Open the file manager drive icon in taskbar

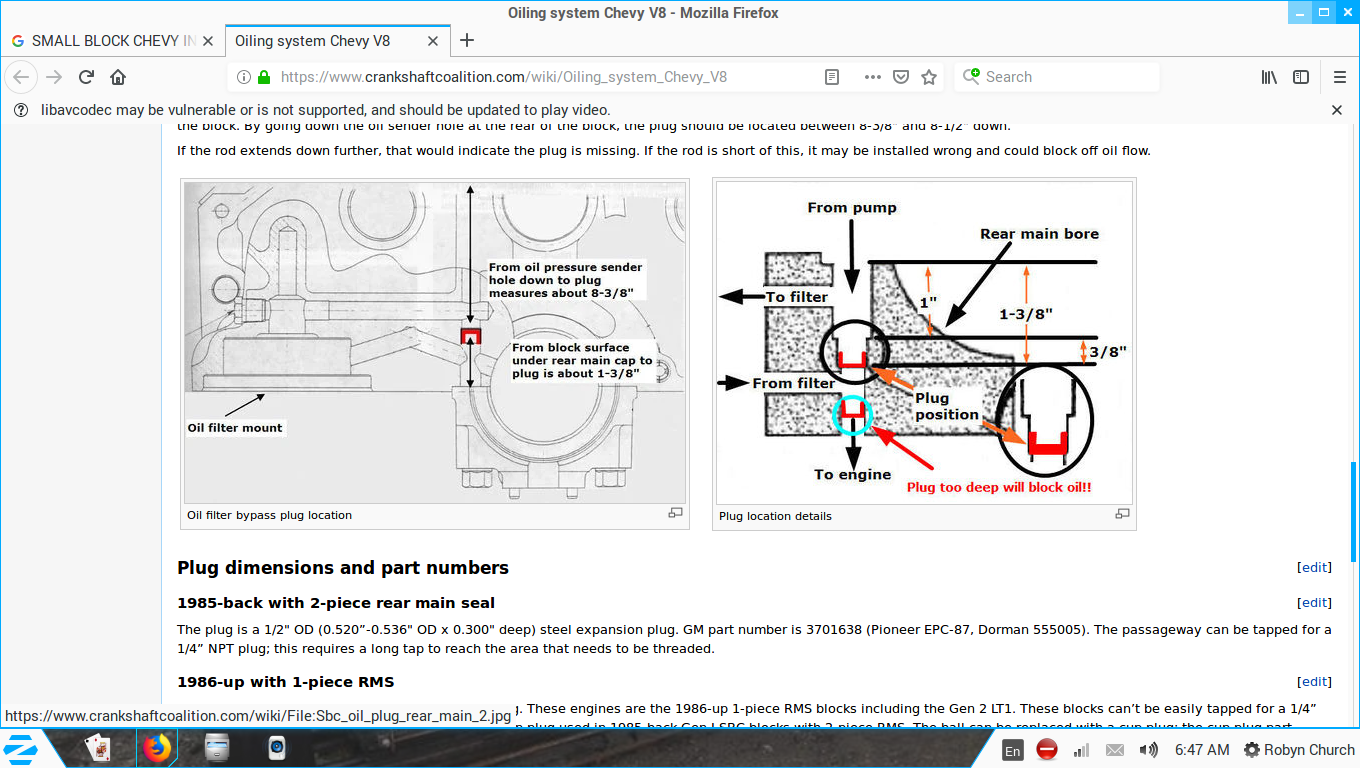pos(216,749)
